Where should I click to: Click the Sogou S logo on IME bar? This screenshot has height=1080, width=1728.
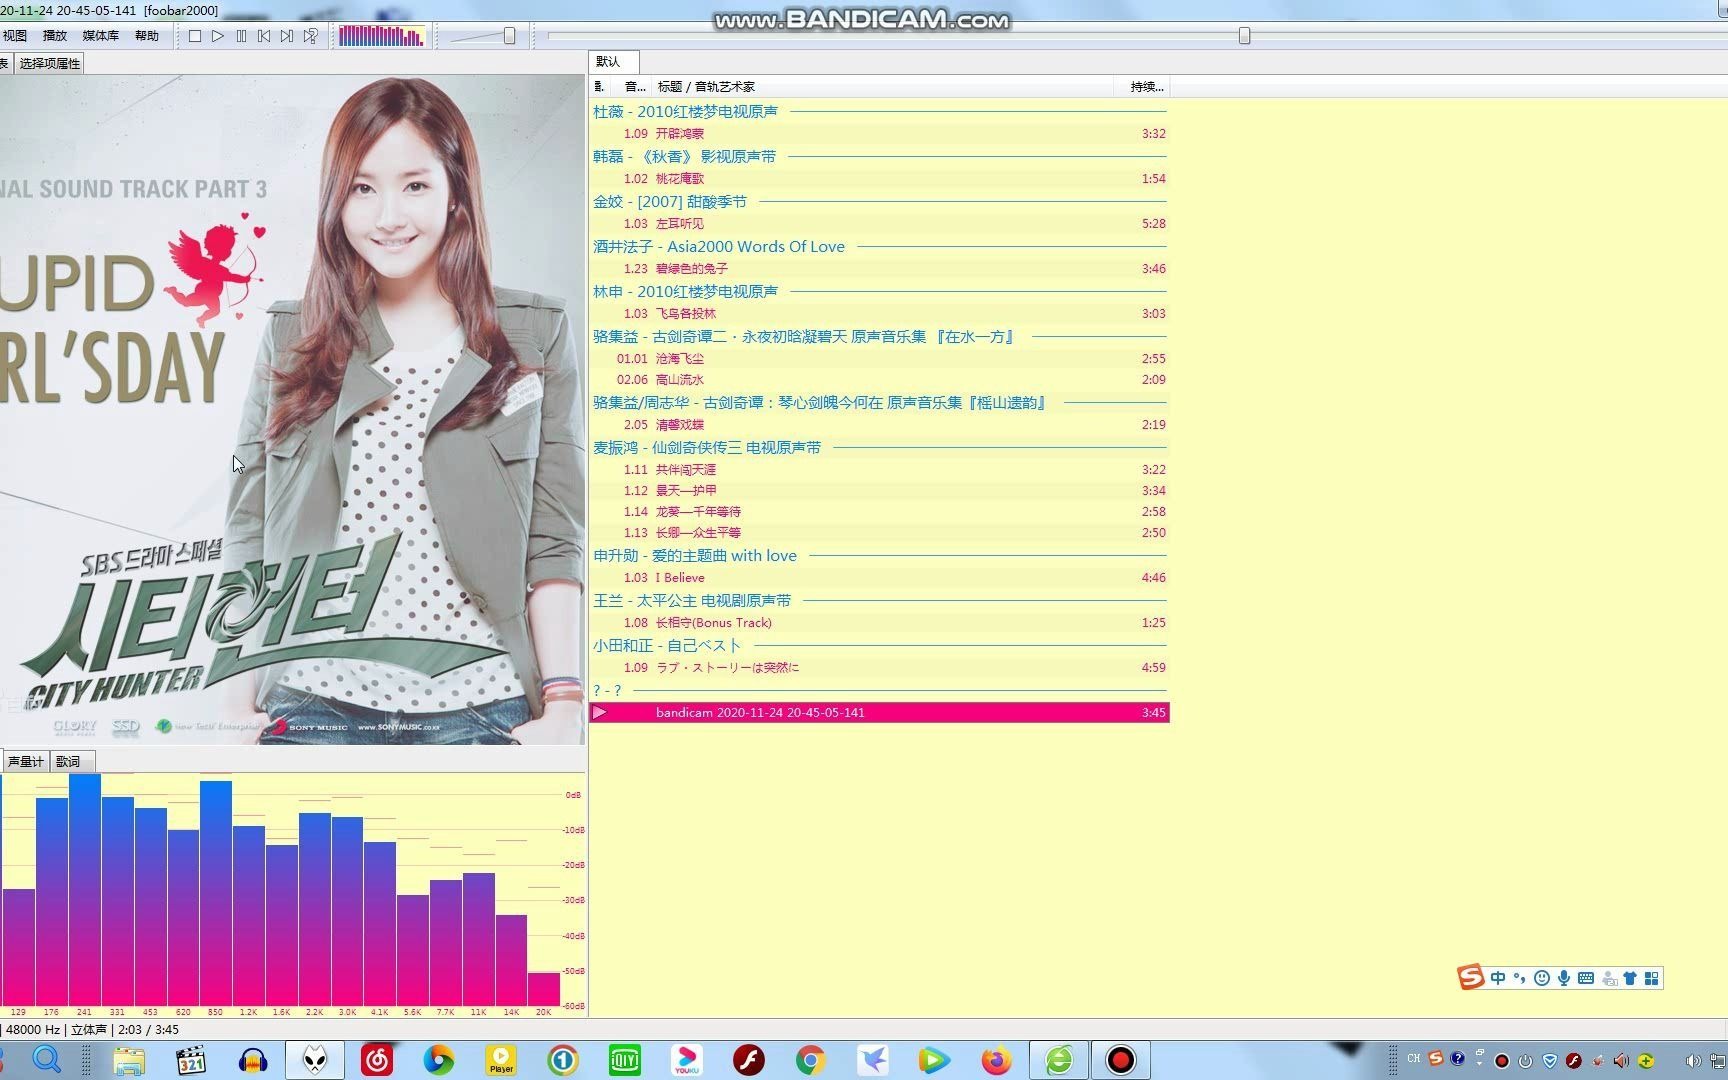(x=1471, y=977)
